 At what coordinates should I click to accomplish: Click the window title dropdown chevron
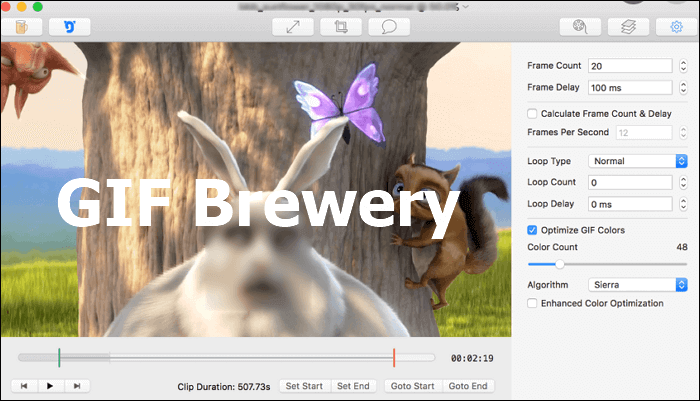466,6
